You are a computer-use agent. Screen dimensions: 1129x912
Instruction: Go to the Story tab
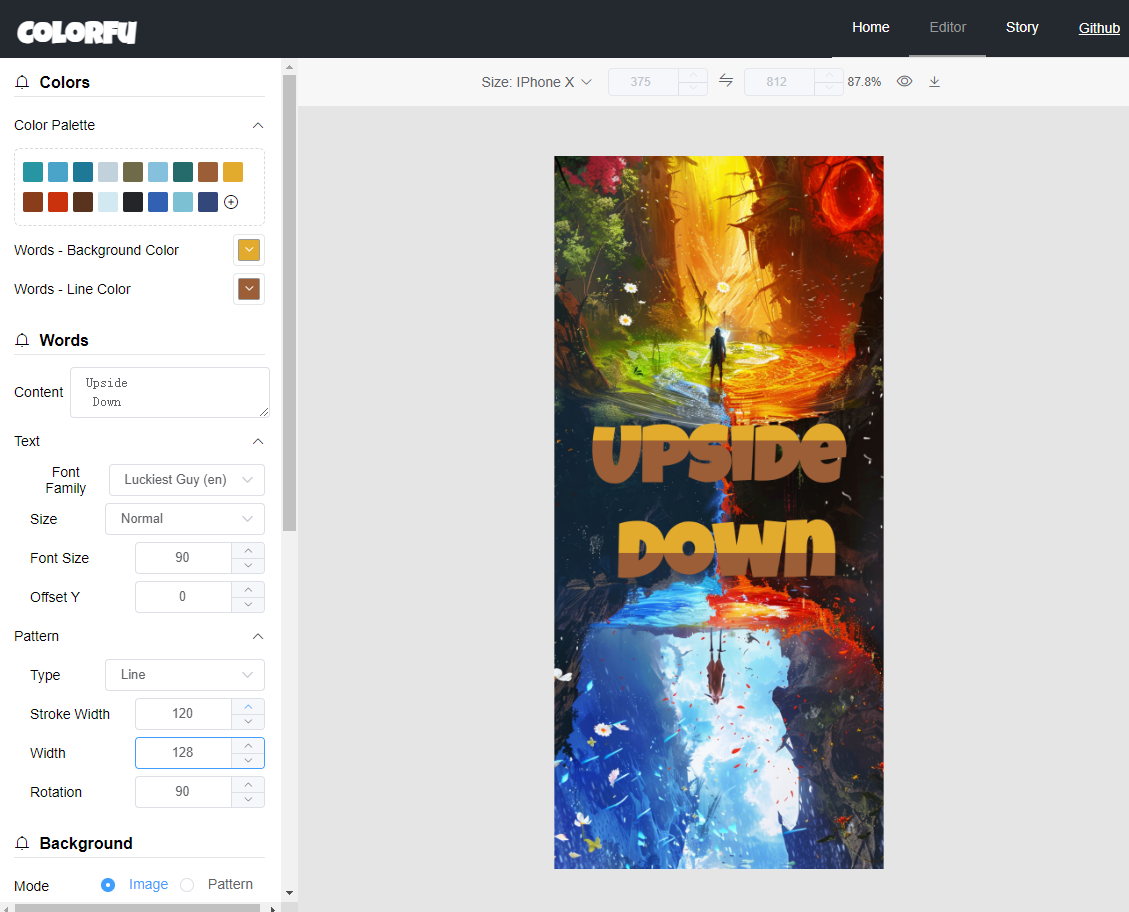tap(1022, 27)
